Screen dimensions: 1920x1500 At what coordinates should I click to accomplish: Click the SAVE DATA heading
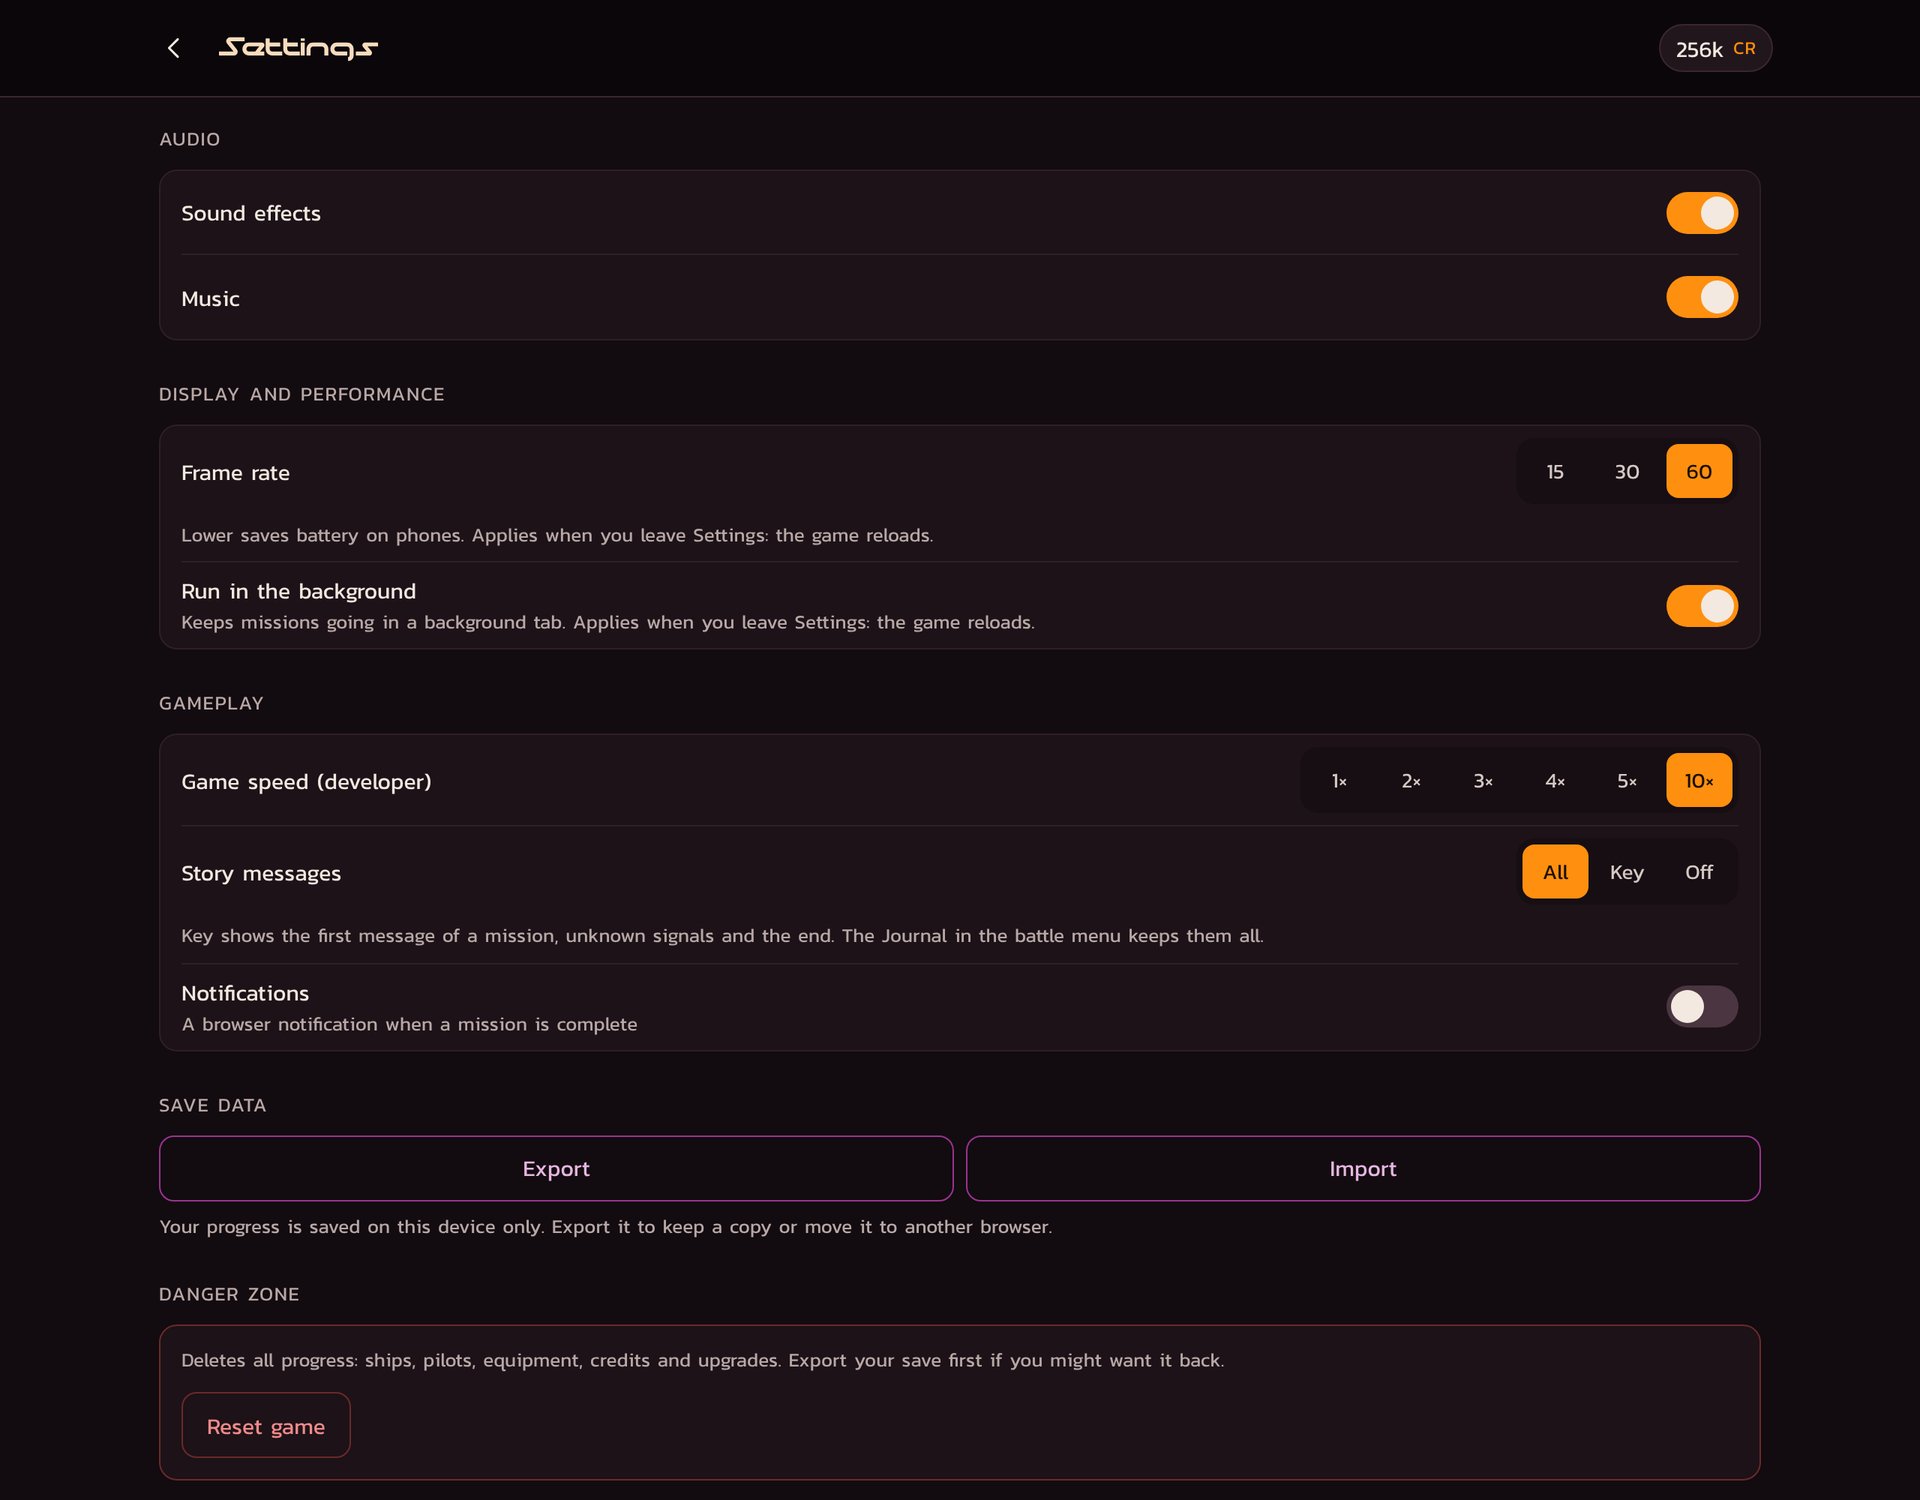point(212,1105)
